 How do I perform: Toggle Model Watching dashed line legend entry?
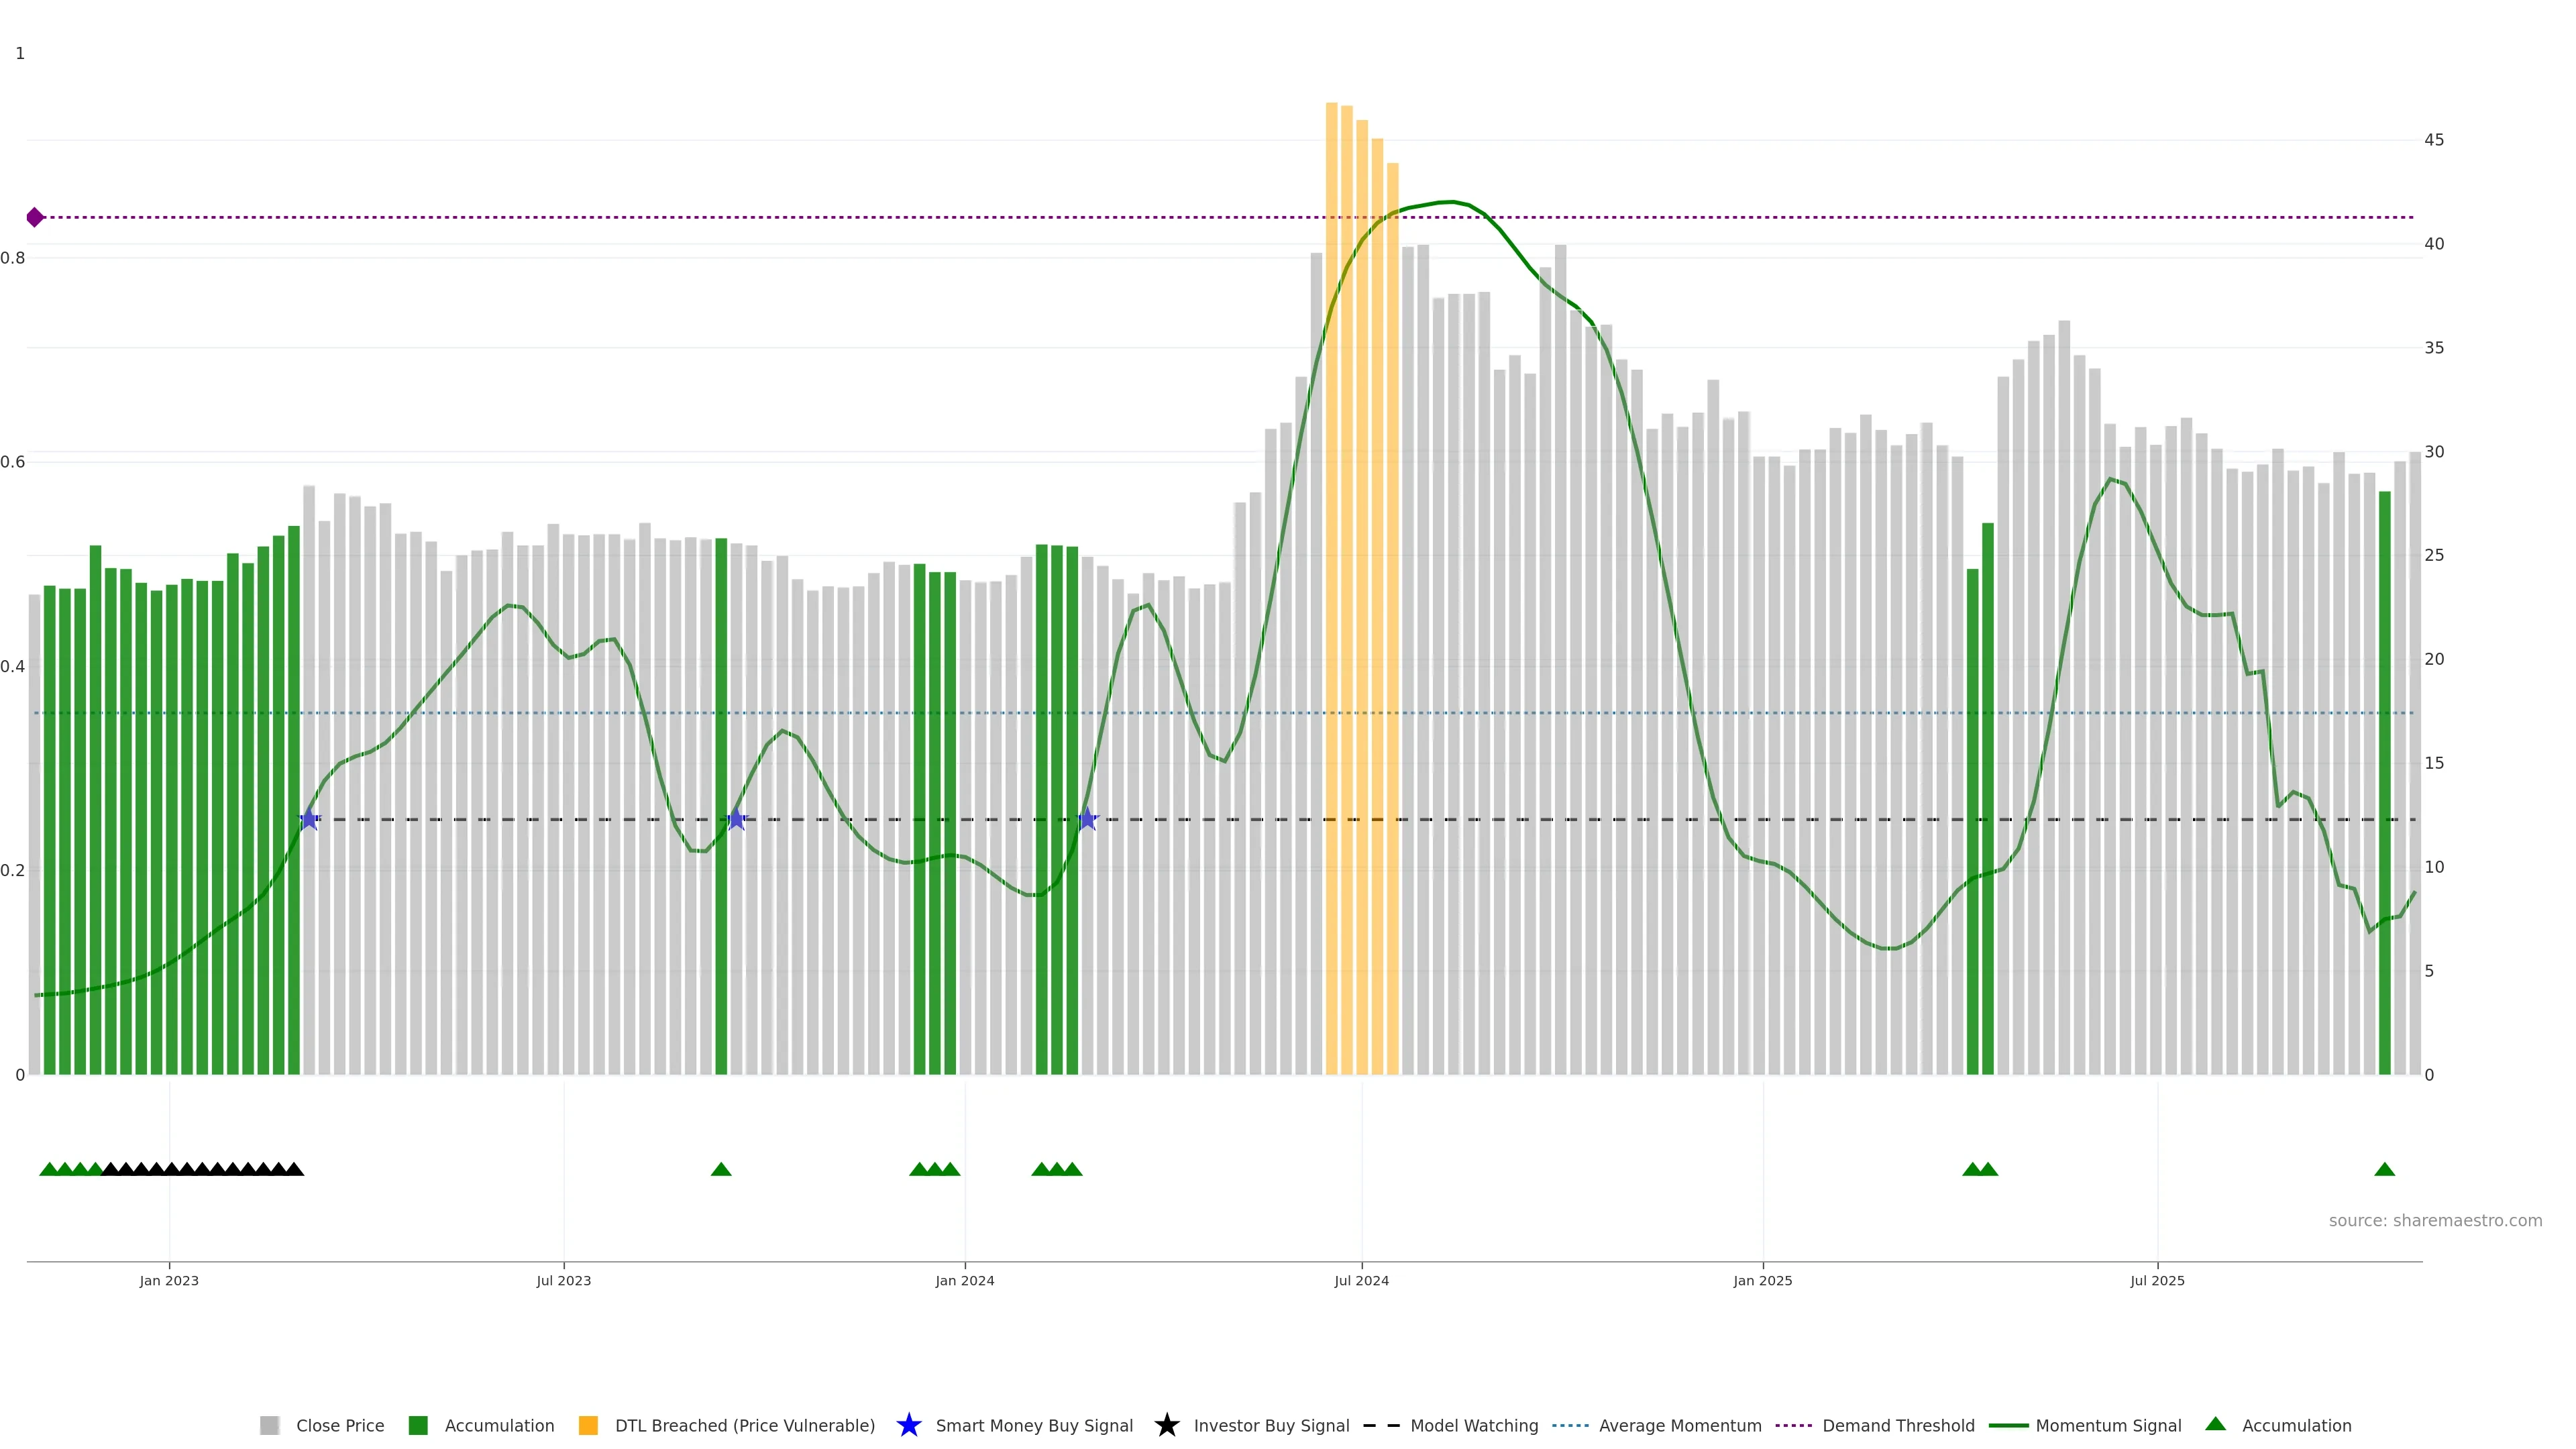coord(1474,1426)
